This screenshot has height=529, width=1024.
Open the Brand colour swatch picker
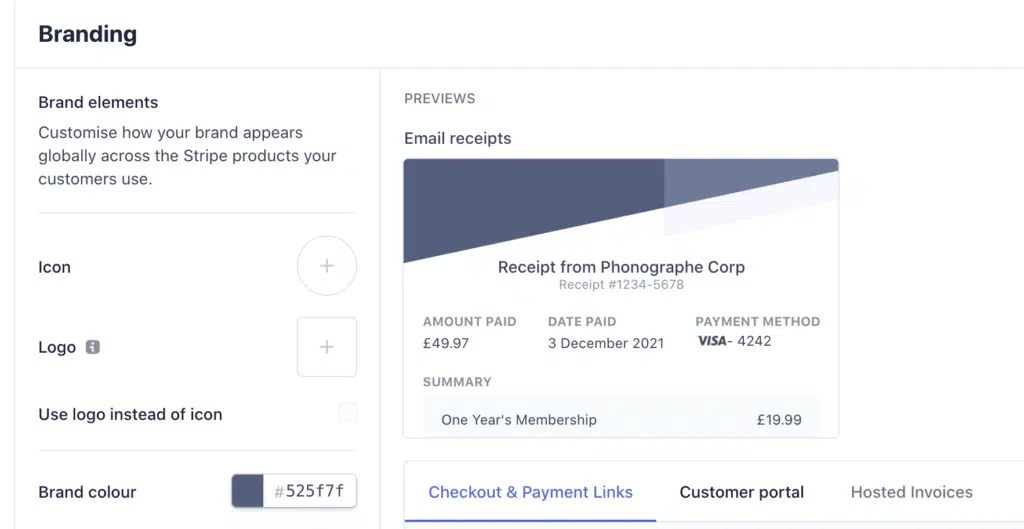point(248,491)
